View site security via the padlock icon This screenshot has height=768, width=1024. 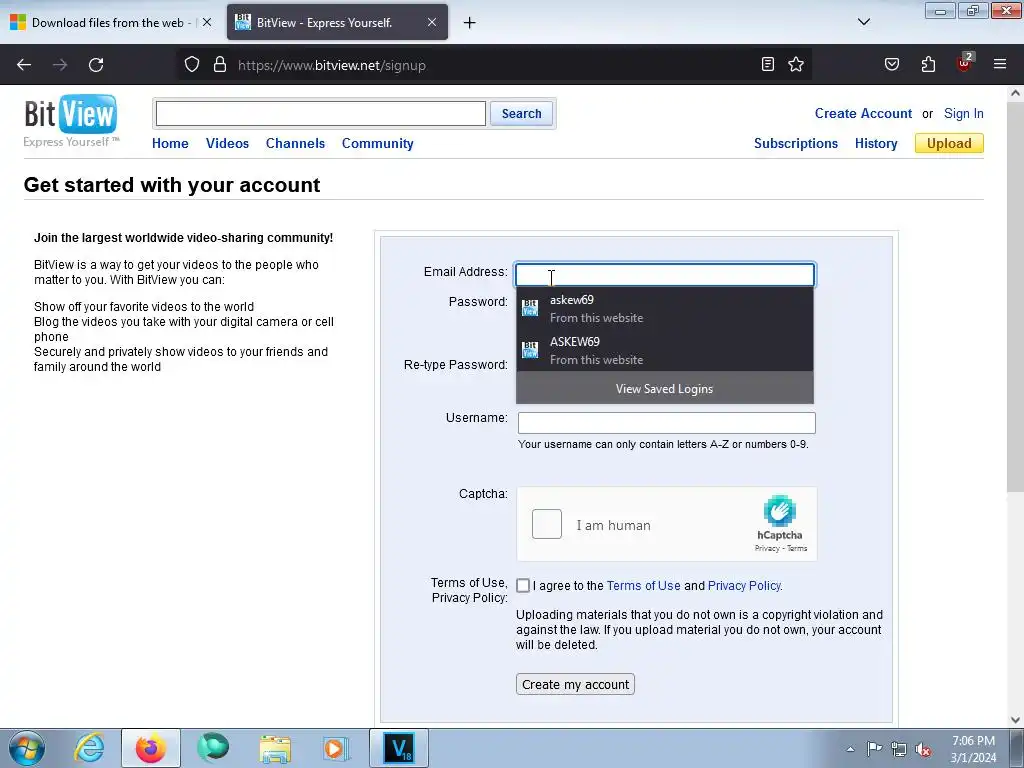pos(220,65)
